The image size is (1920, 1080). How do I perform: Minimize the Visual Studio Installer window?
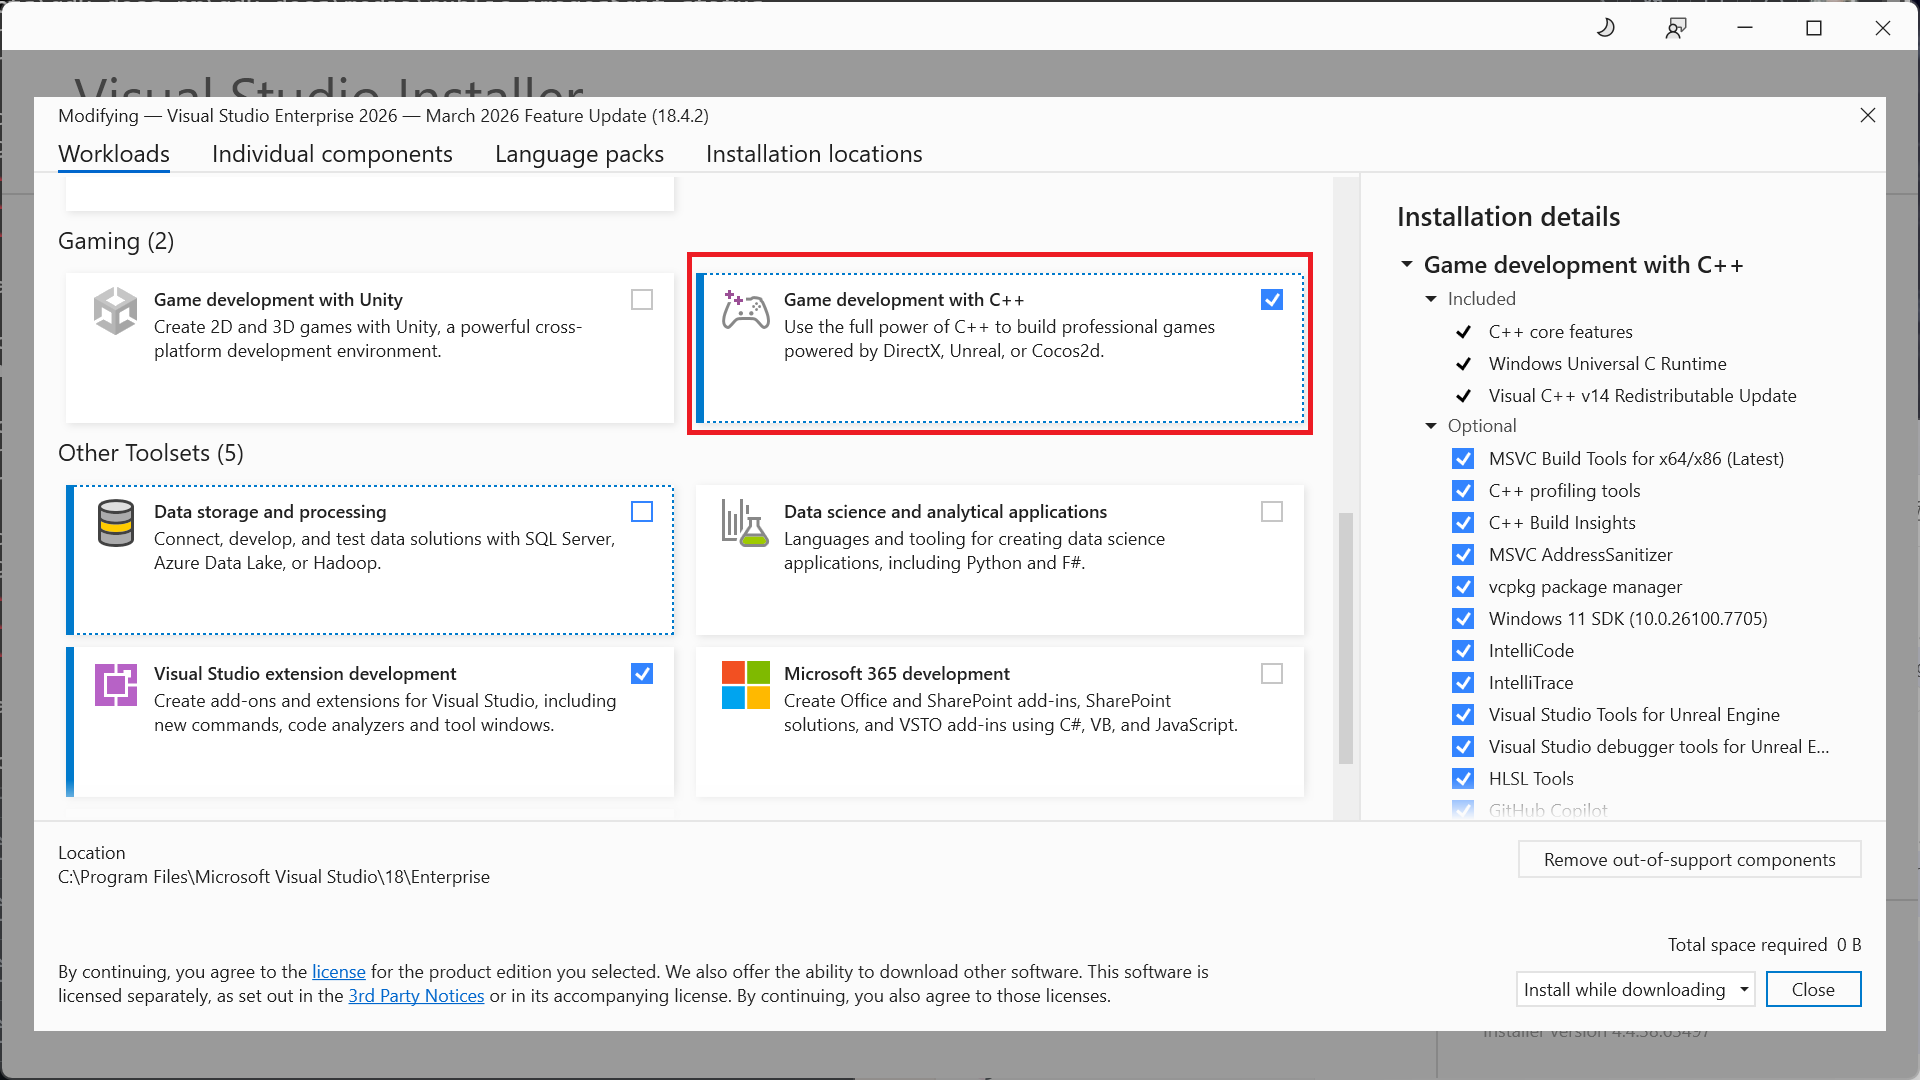[x=1745, y=28]
